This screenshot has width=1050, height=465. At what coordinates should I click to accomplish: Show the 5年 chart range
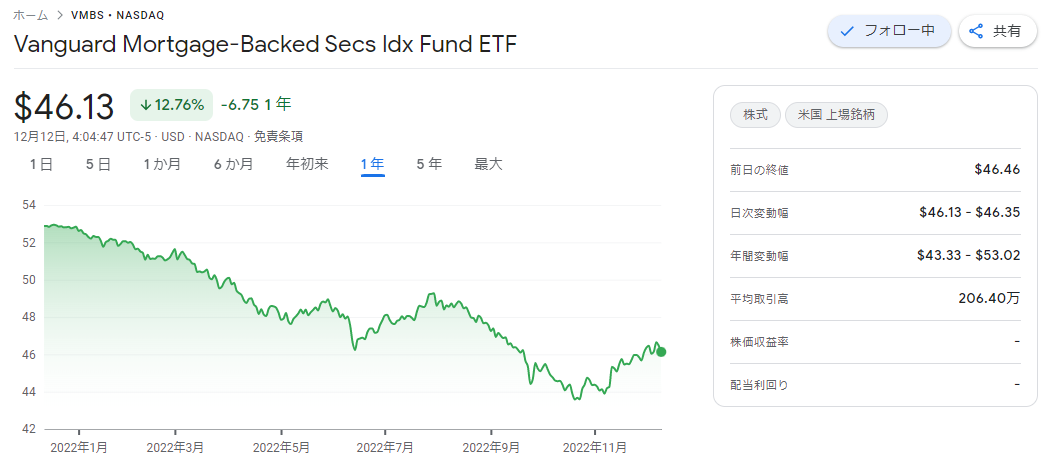[429, 164]
